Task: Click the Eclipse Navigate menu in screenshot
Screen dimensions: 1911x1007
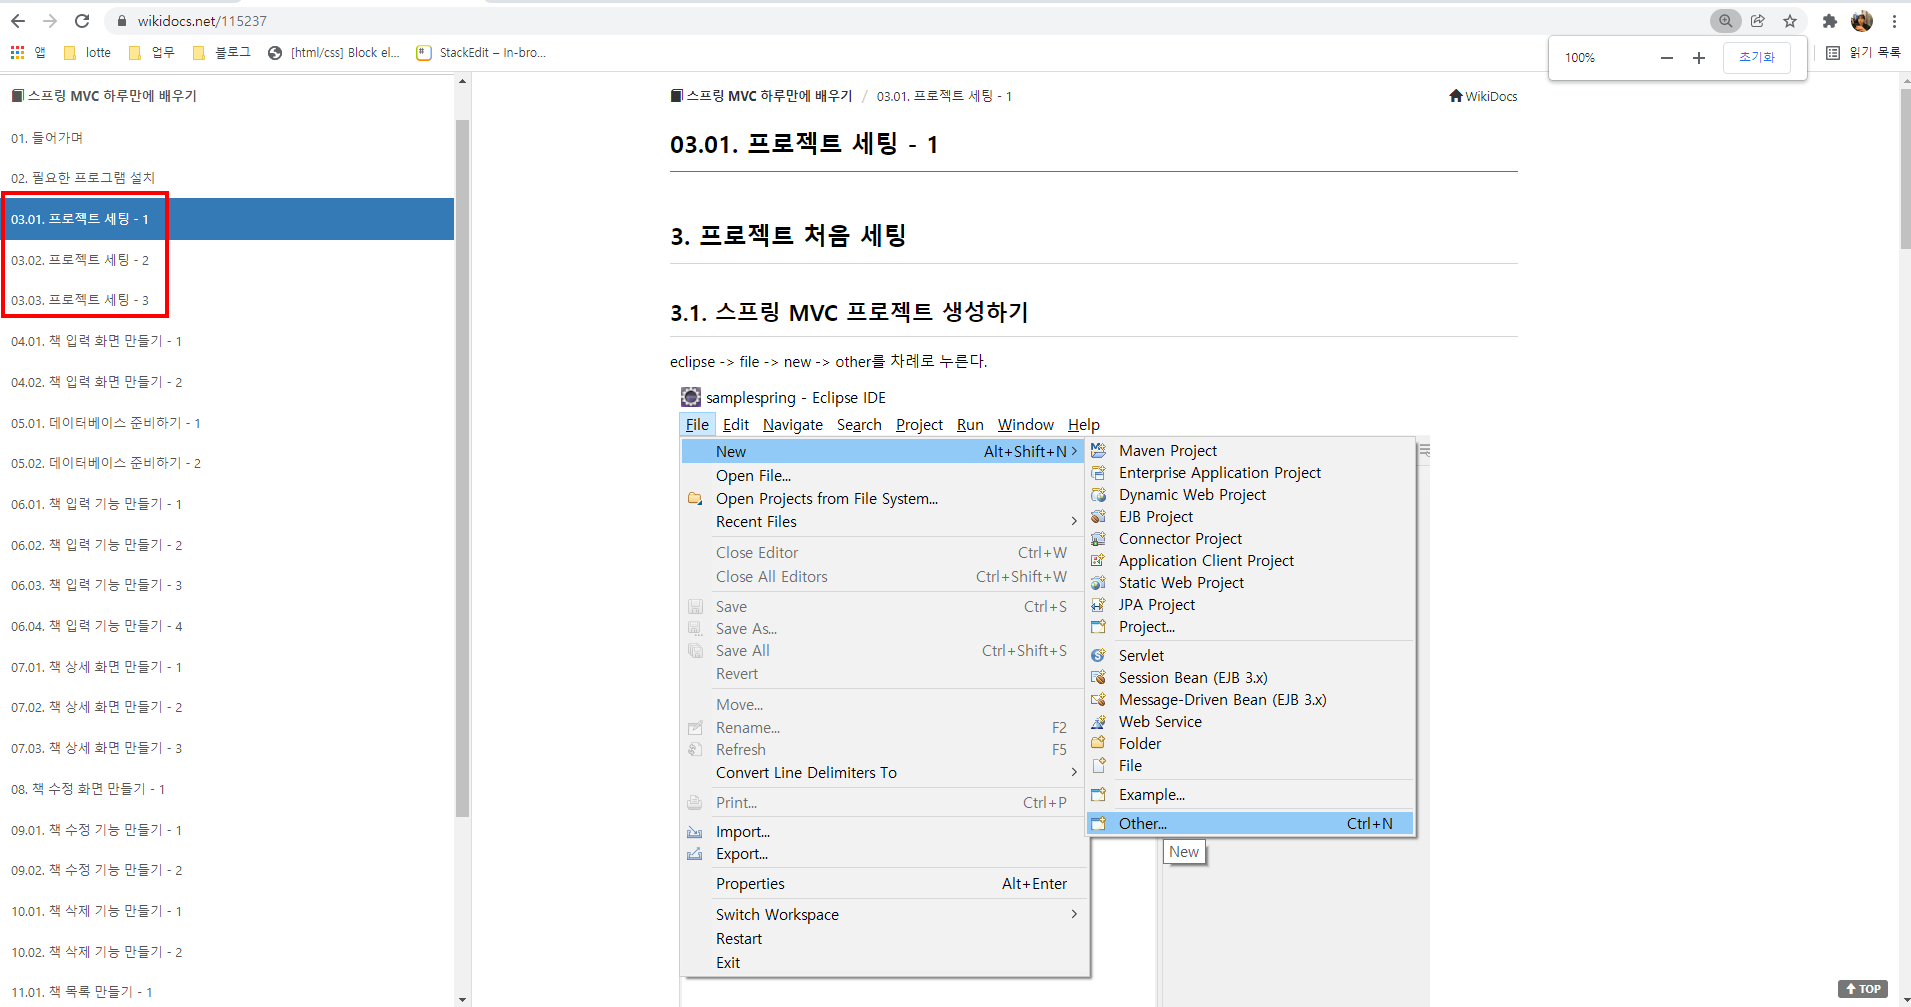Action: 793,425
